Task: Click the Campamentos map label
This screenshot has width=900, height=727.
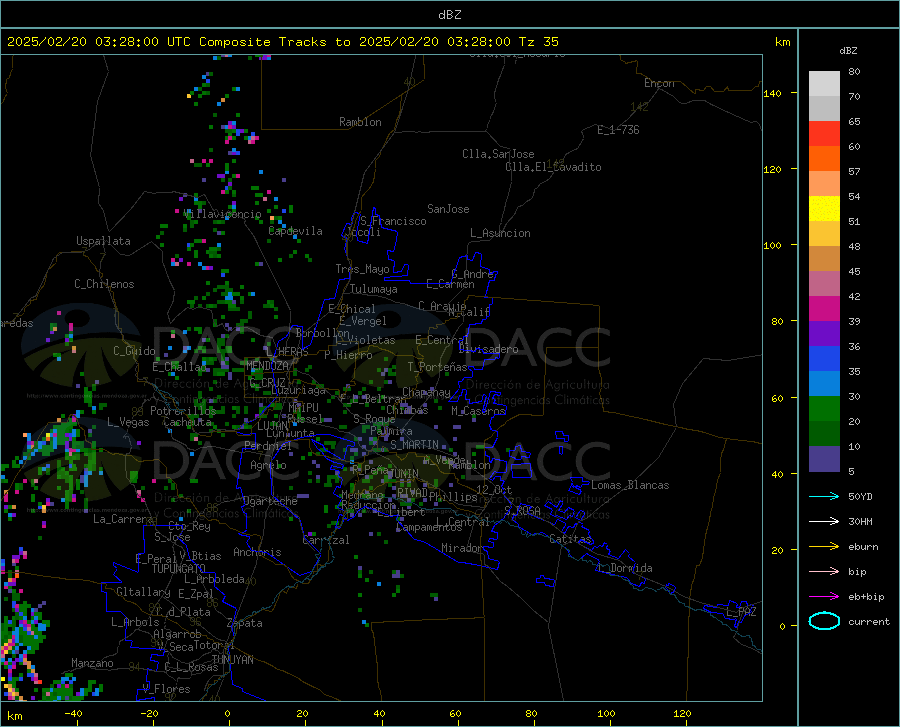Action: pyautogui.click(x=429, y=527)
